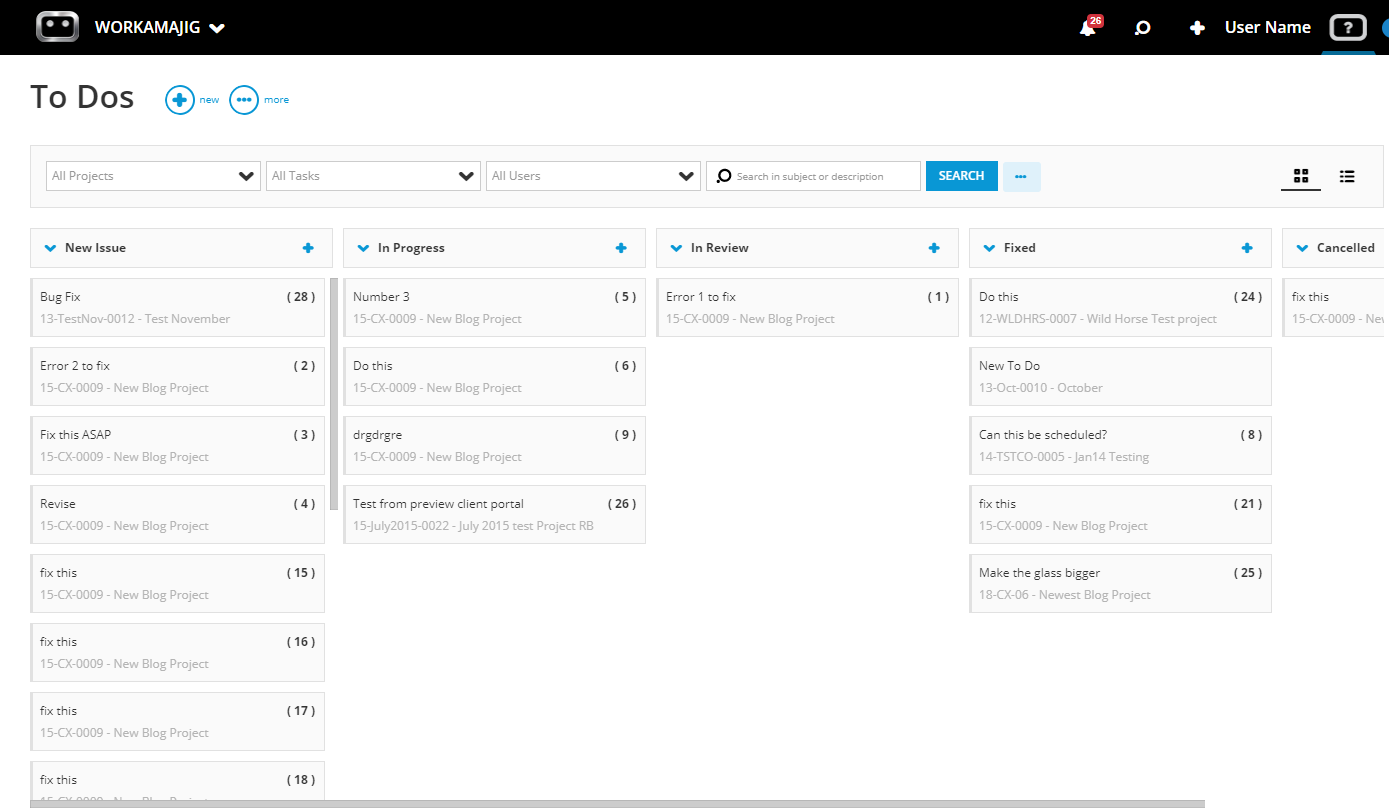Open the Number 3 card
This screenshot has height=808, width=1389.
(494, 307)
